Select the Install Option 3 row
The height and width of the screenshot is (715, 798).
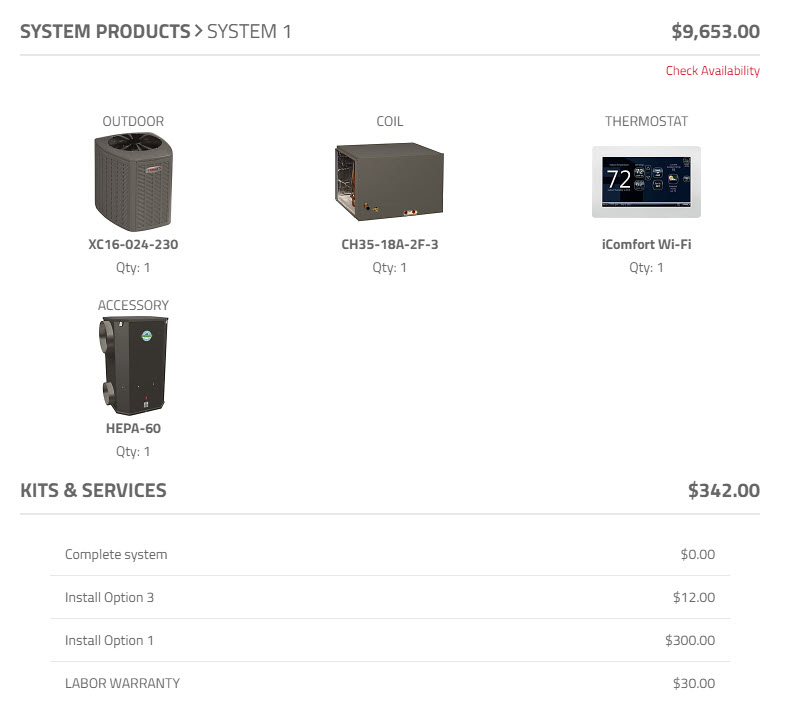tap(390, 597)
